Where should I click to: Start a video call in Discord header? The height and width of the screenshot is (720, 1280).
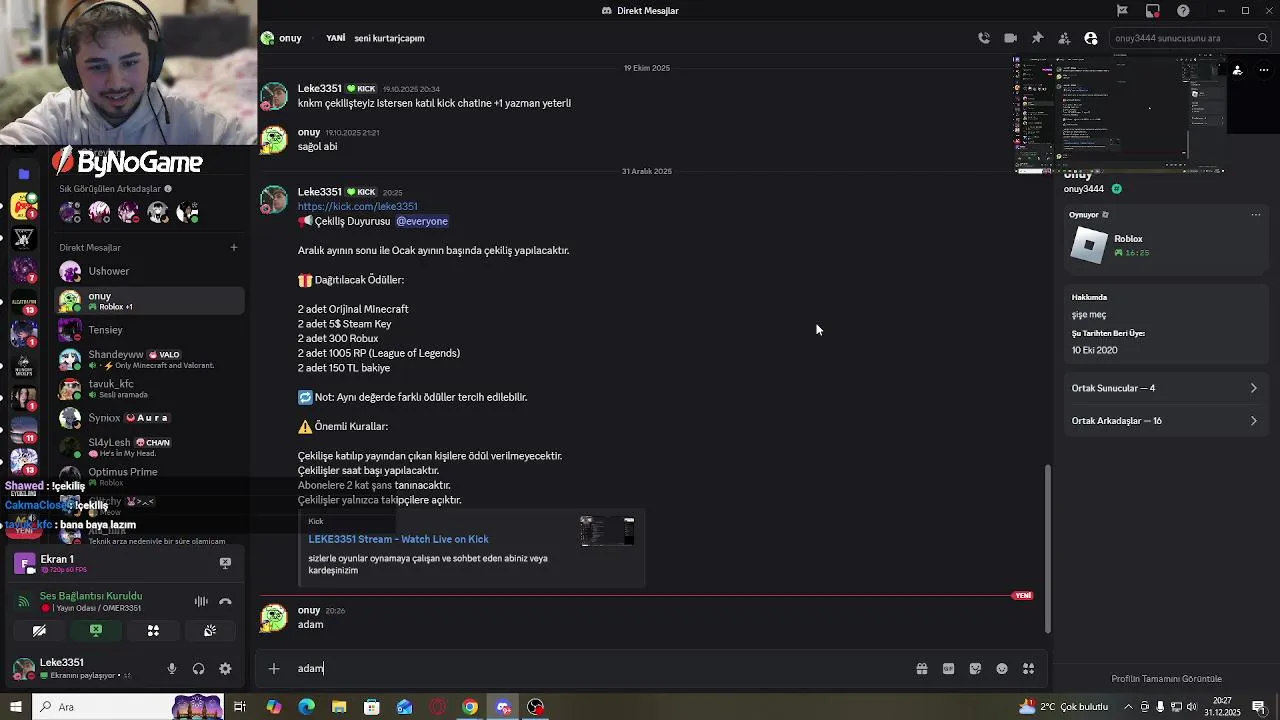tap(1011, 38)
